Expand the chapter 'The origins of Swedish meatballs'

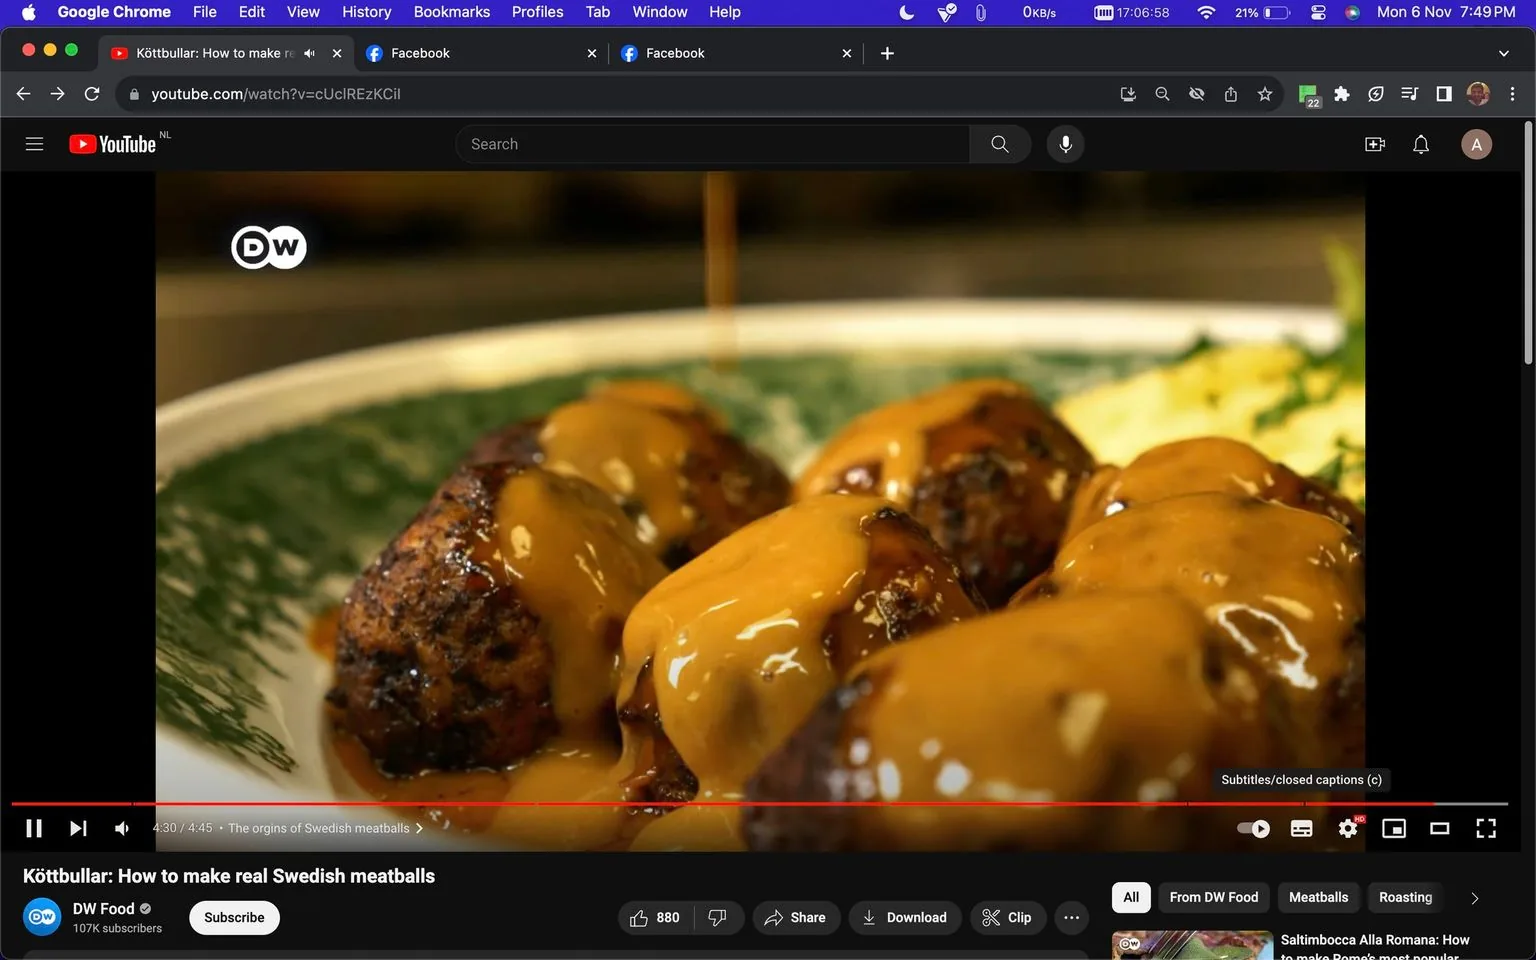click(x=420, y=828)
